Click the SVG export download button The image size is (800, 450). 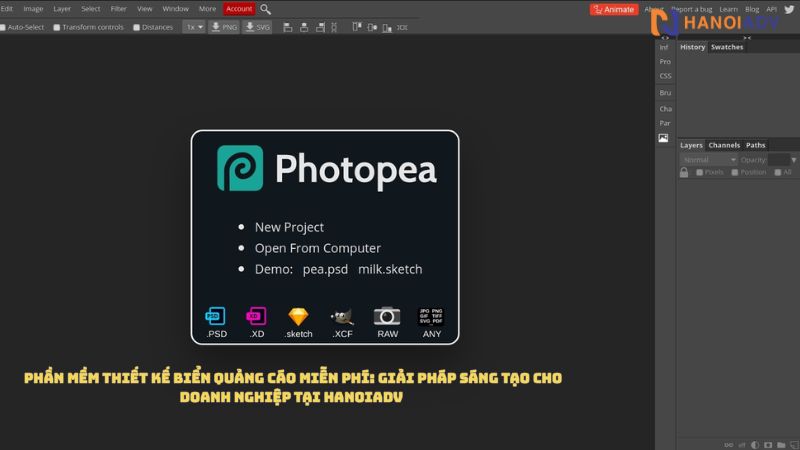click(257, 27)
